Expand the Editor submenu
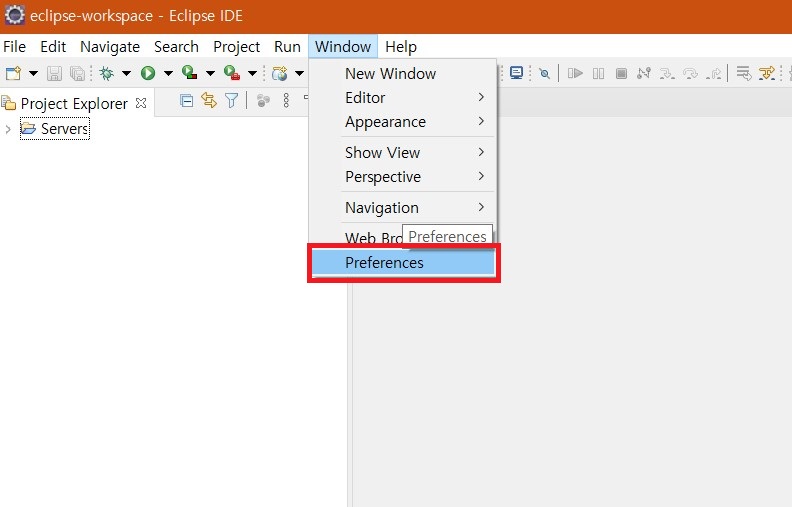The image size is (792, 507). tap(403, 97)
